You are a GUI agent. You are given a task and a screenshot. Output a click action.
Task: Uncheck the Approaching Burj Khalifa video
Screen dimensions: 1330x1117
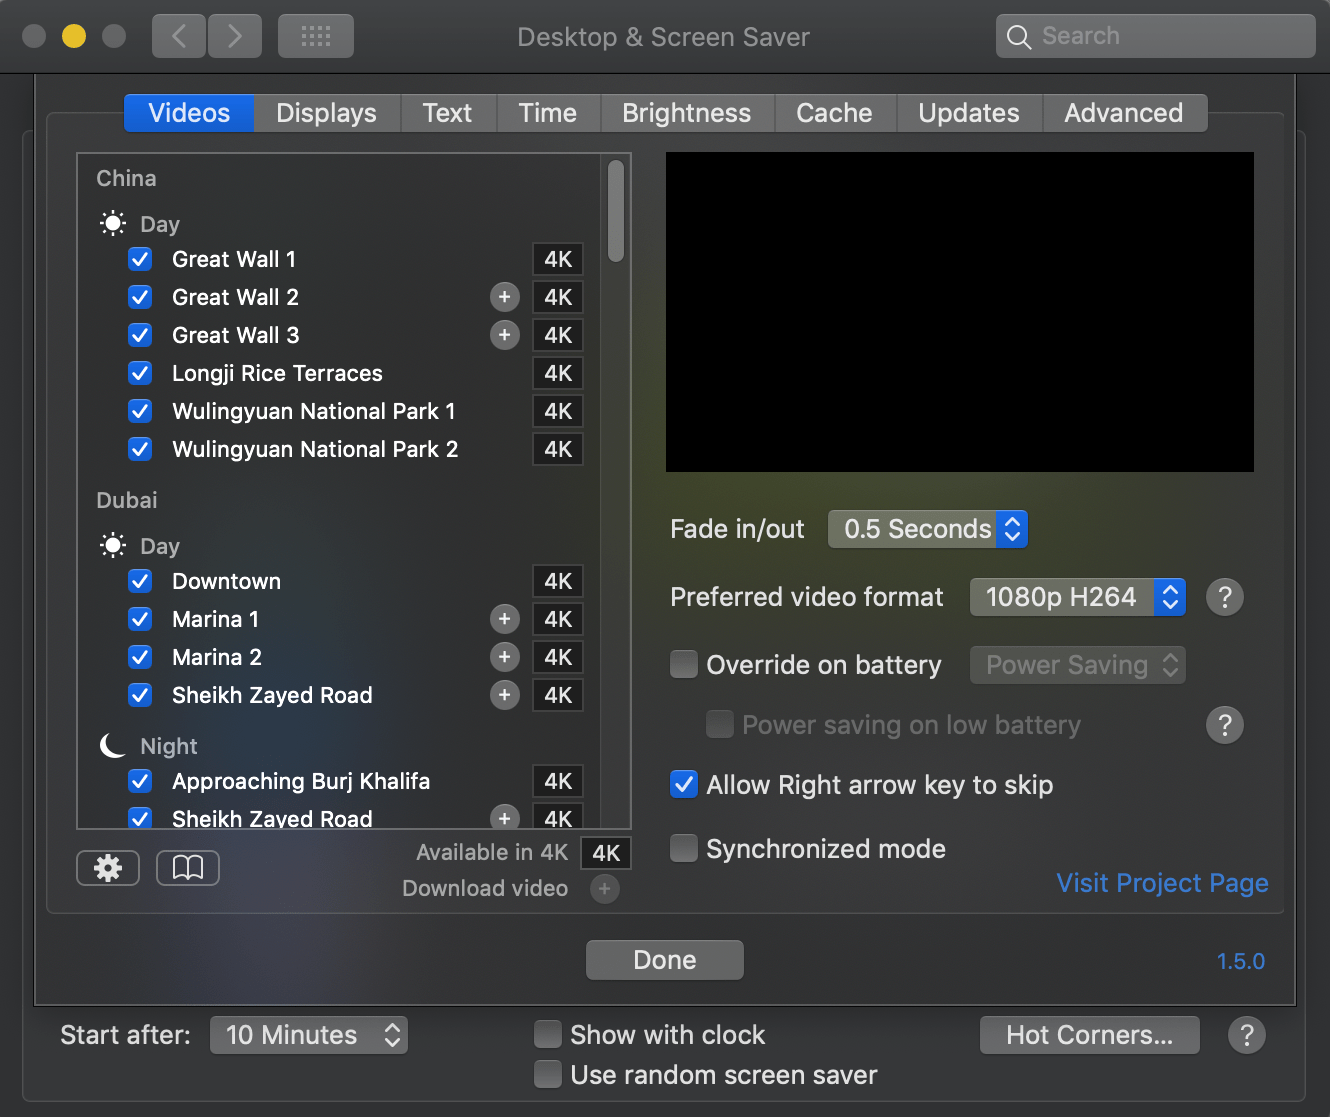[x=140, y=781]
